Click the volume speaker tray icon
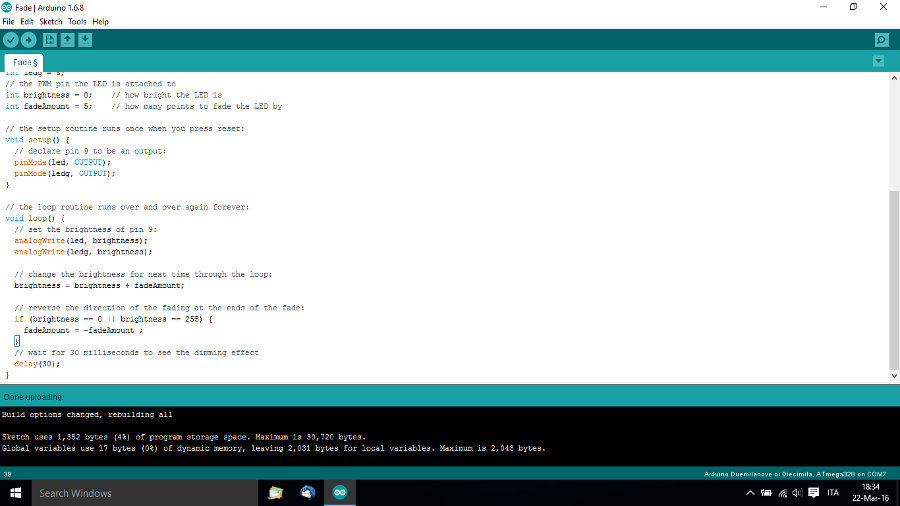The height and width of the screenshot is (506, 900). (x=797, y=493)
